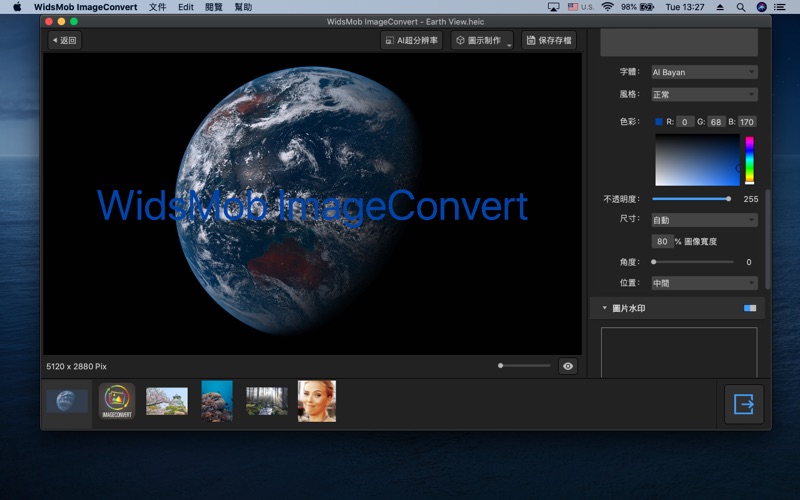The image size is (800, 500).
Task: Open the AI超分辨率 tool
Action: [x=411, y=40]
